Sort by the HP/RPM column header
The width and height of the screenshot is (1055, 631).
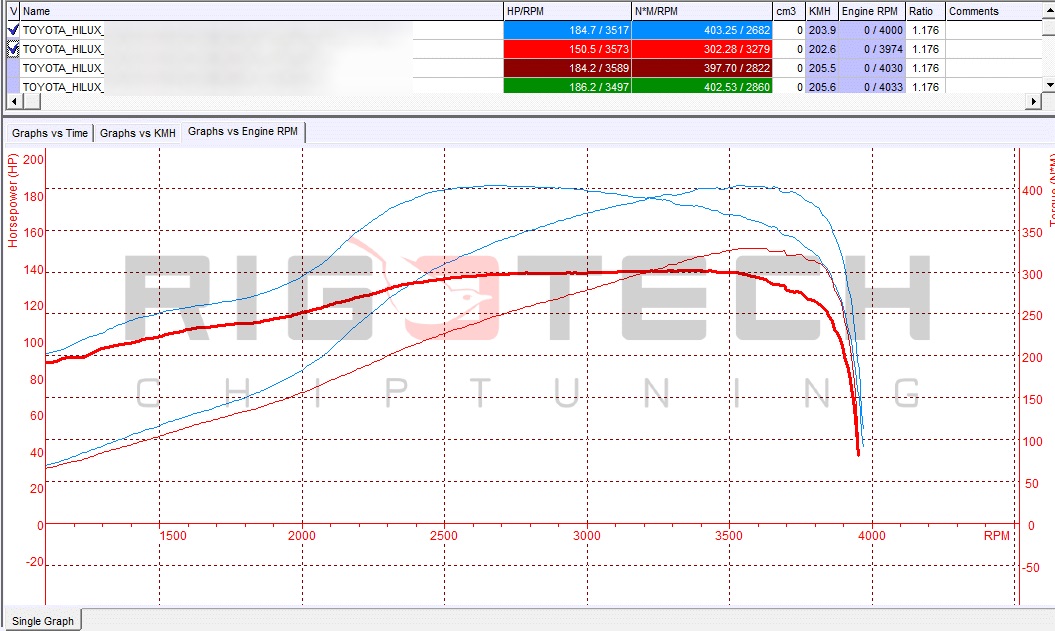tap(567, 11)
